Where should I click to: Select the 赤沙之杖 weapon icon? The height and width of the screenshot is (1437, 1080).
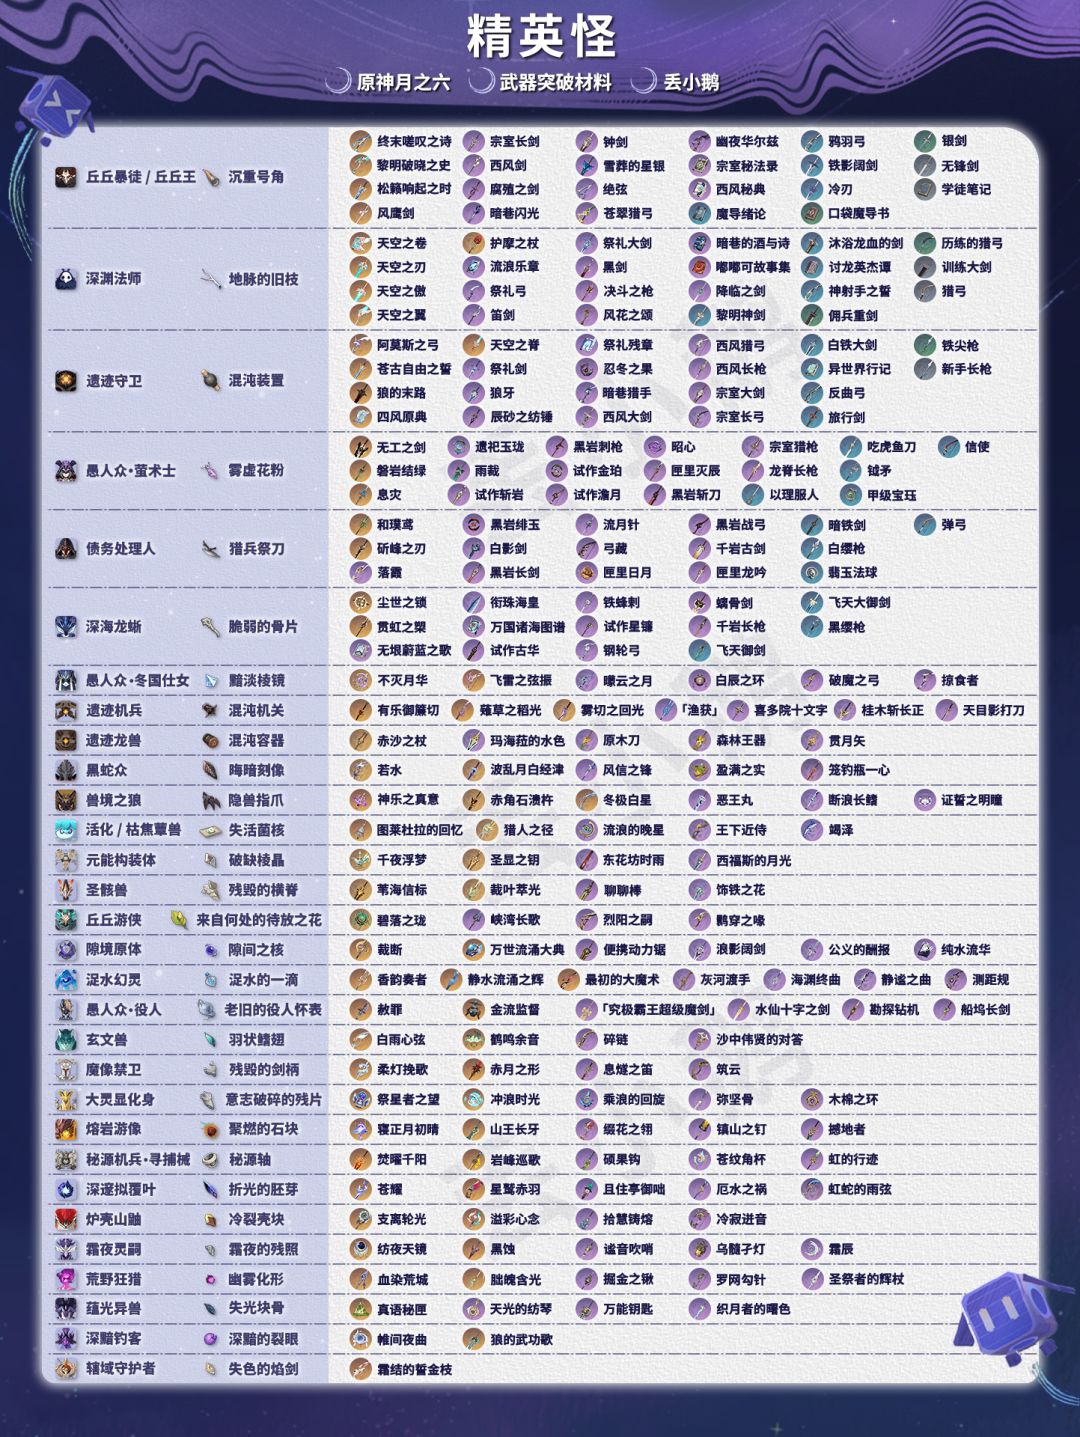click(x=361, y=741)
